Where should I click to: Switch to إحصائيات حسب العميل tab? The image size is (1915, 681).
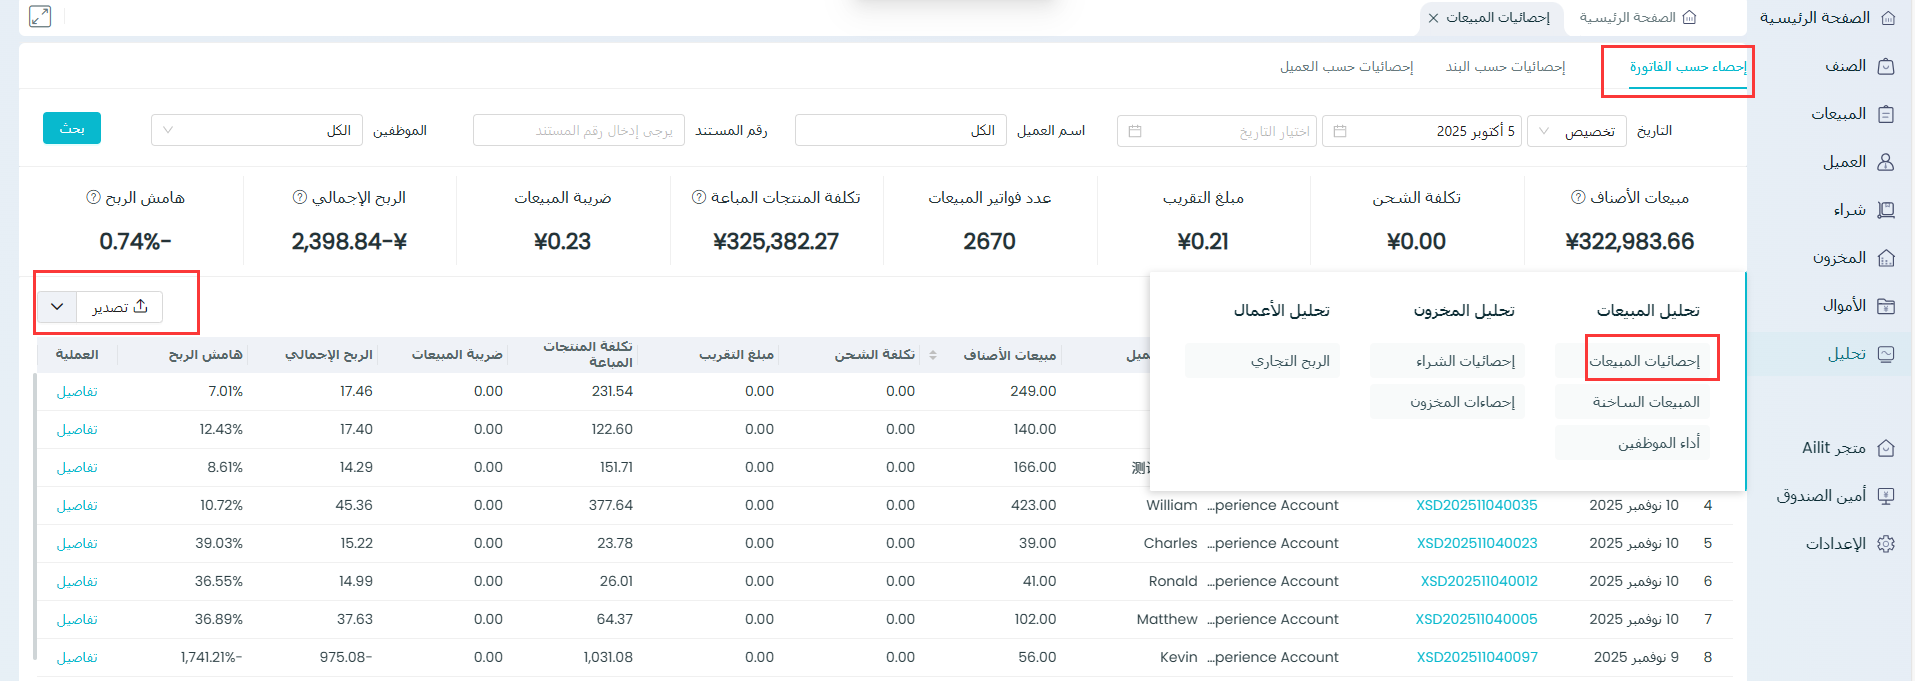(1346, 67)
